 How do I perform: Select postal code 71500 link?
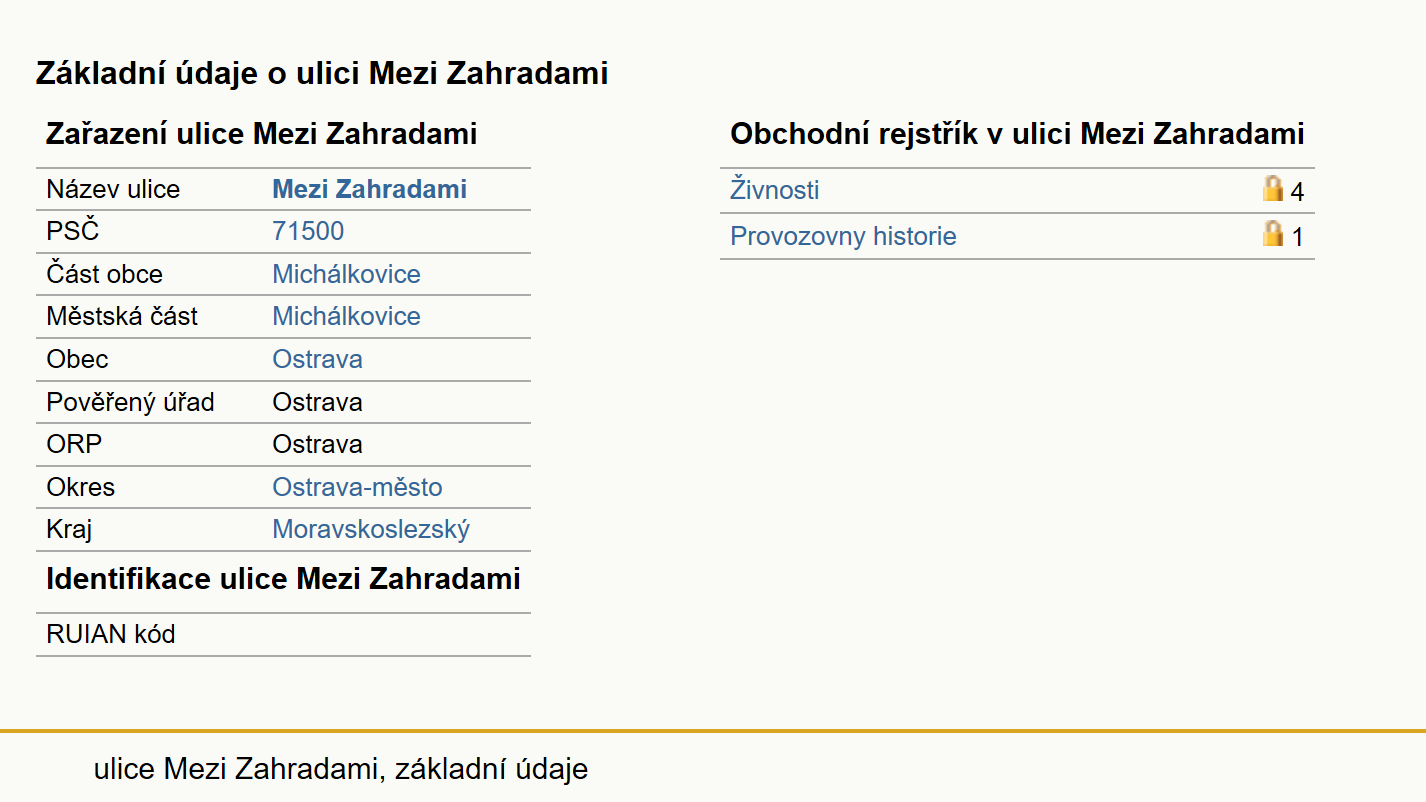308,231
